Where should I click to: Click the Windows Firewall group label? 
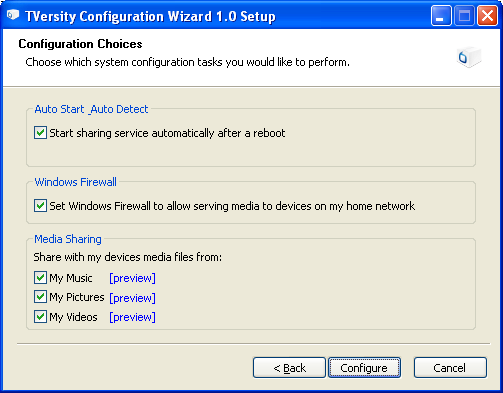(76, 182)
